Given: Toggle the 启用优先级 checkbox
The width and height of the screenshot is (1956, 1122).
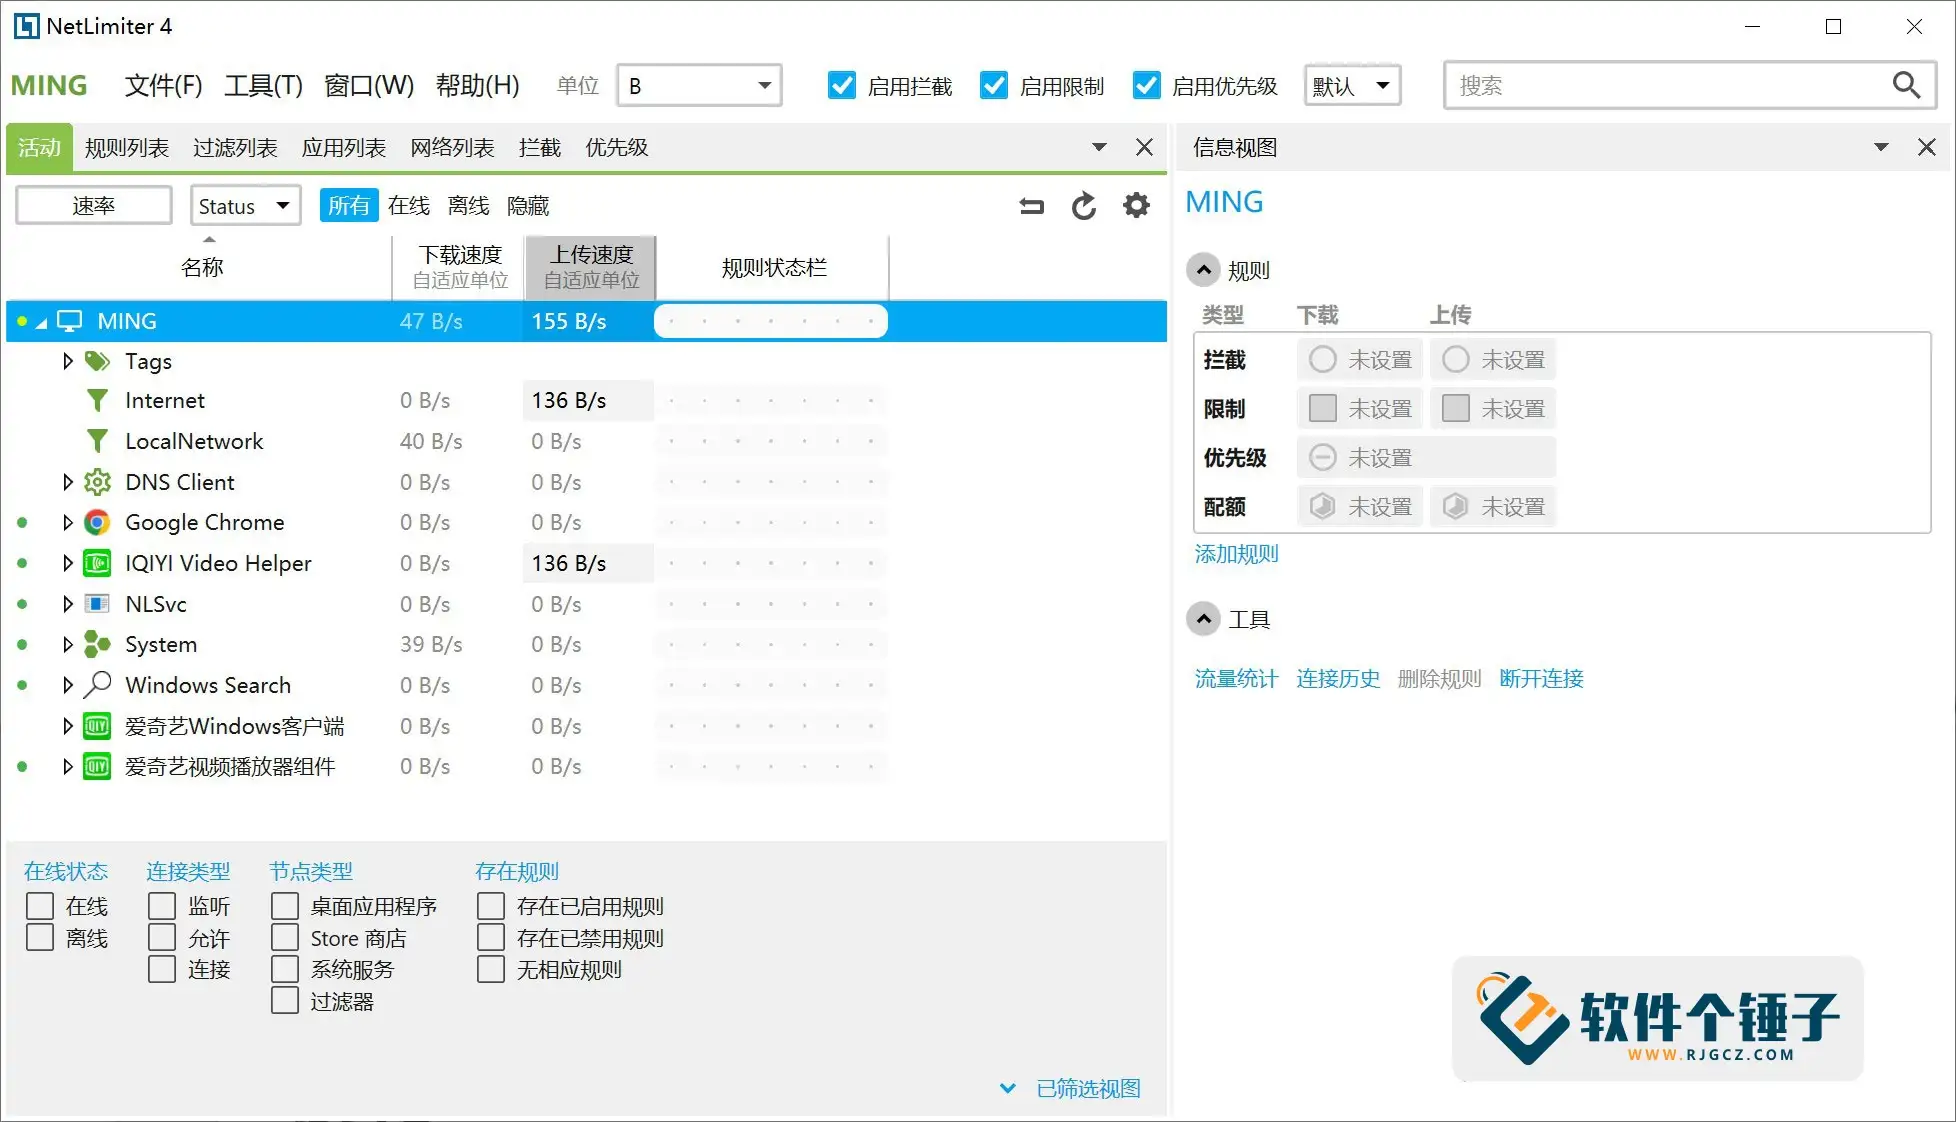Looking at the screenshot, I should (1146, 85).
